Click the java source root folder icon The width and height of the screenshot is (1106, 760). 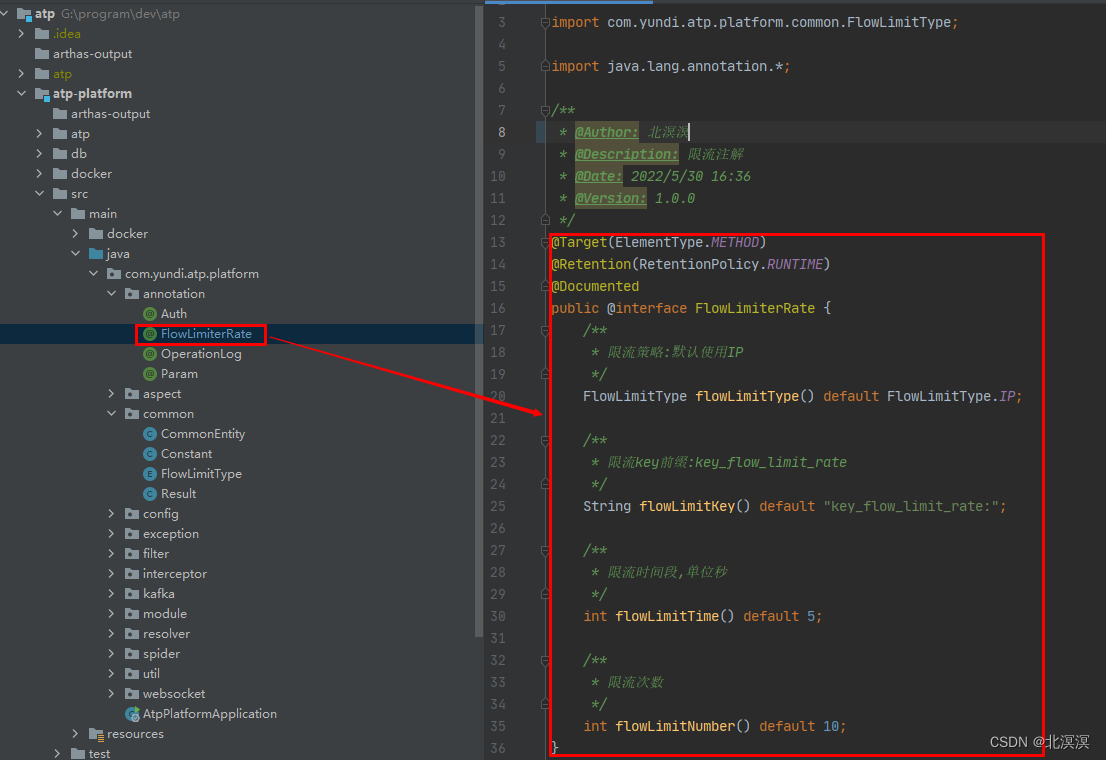pyautogui.click(x=96, y=253)
